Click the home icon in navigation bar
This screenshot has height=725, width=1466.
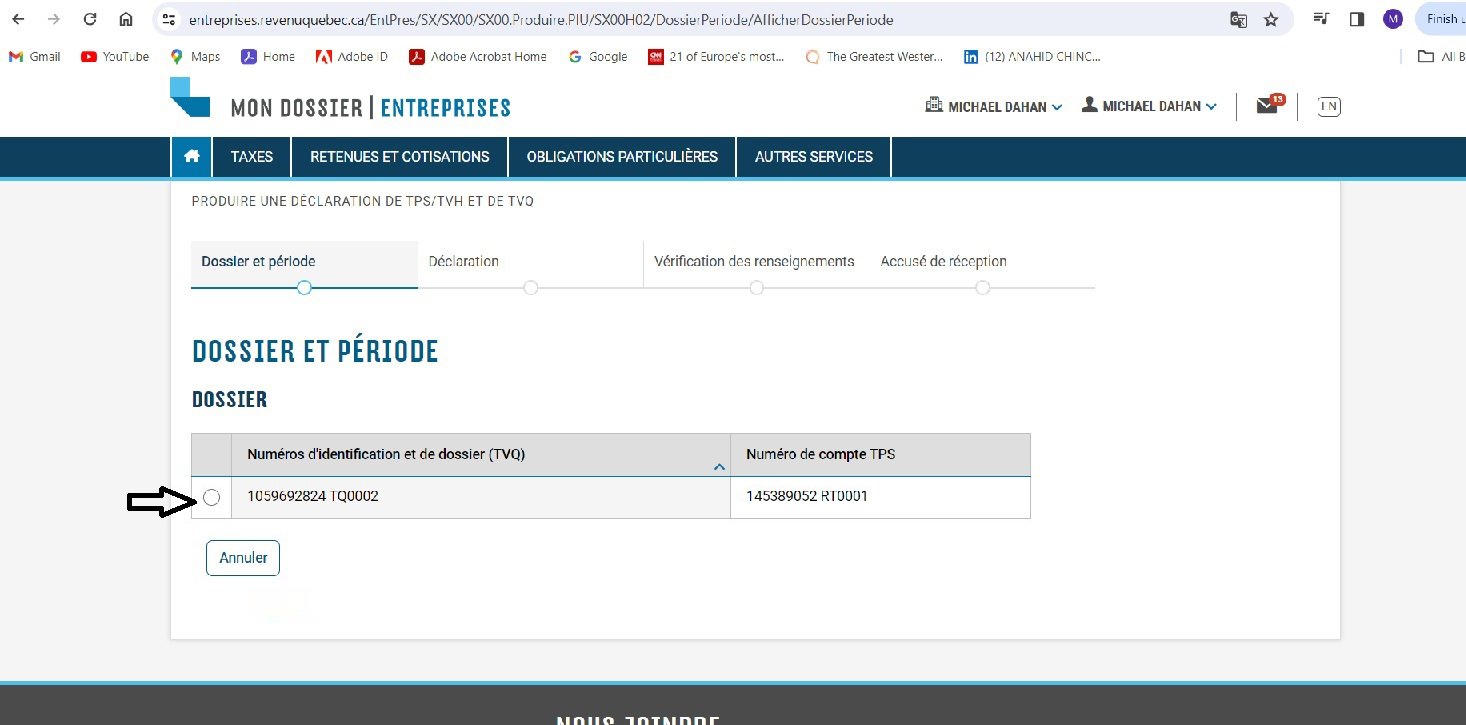tap(191, 157)
